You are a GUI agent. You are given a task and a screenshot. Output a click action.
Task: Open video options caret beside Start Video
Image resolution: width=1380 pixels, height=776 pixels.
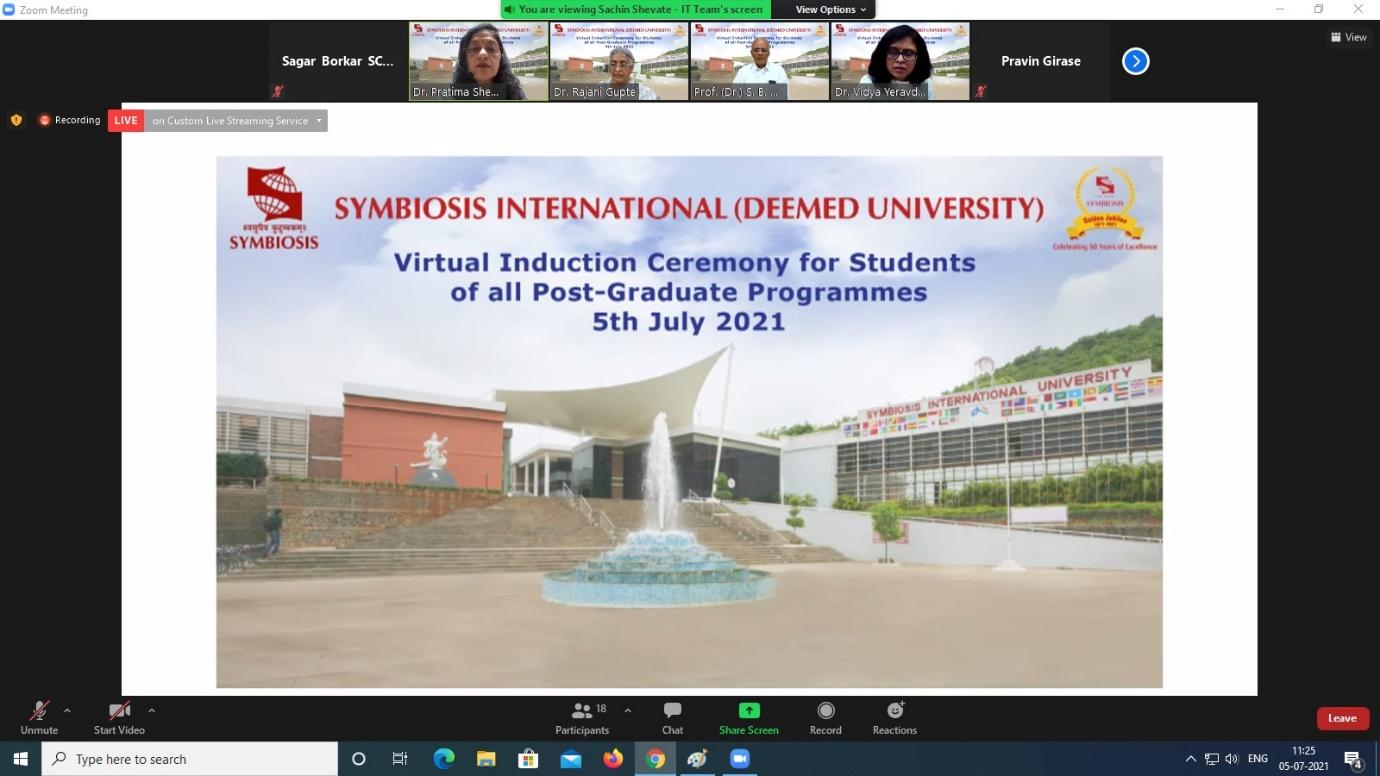coord(151,711)
